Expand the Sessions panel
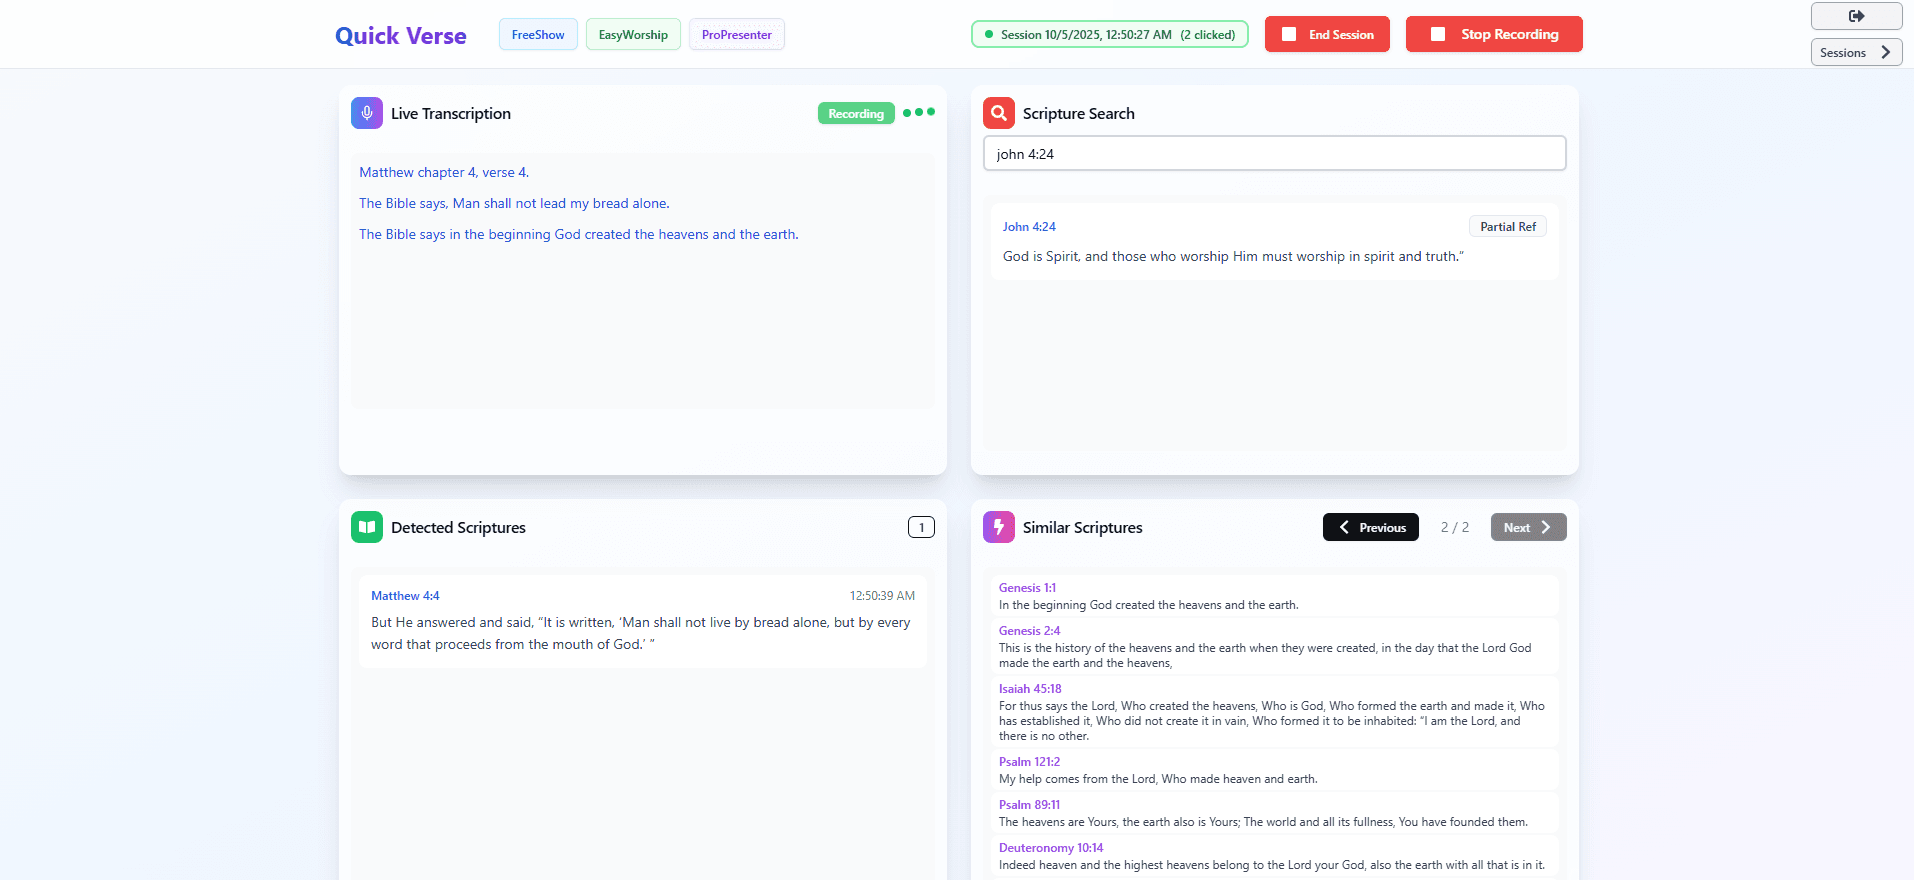 point(1856,52)
